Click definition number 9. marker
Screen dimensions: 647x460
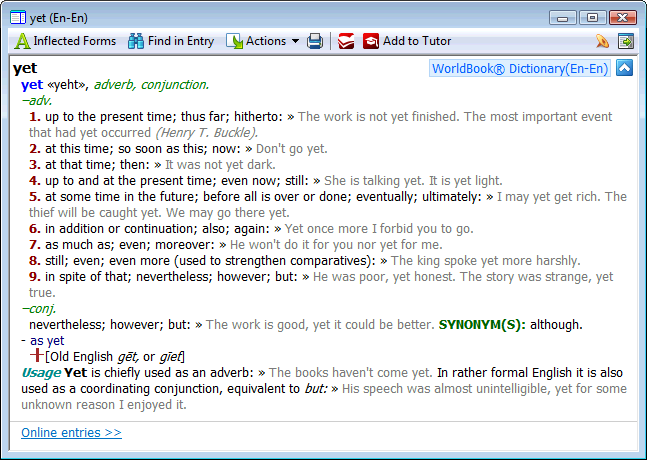[35, 277]
